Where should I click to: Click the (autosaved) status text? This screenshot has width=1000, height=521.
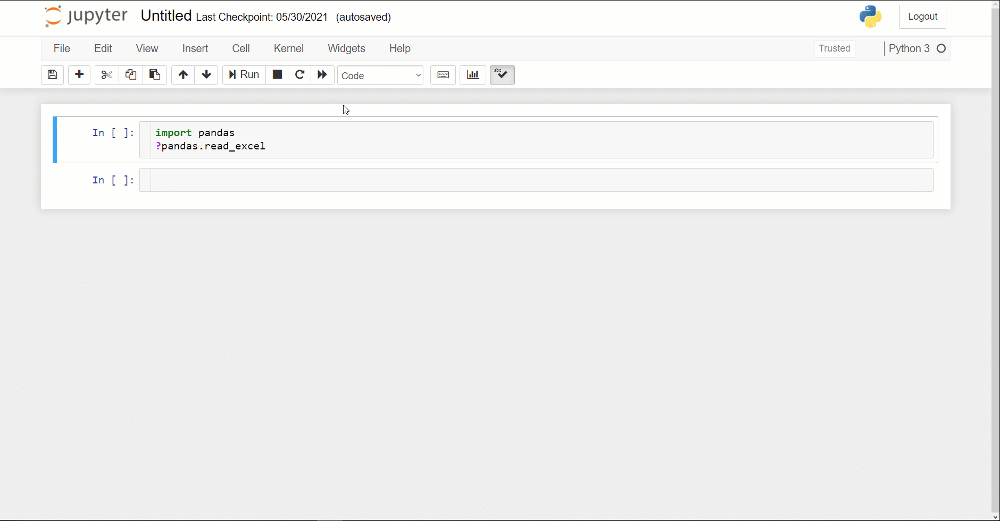pos(364,17)
